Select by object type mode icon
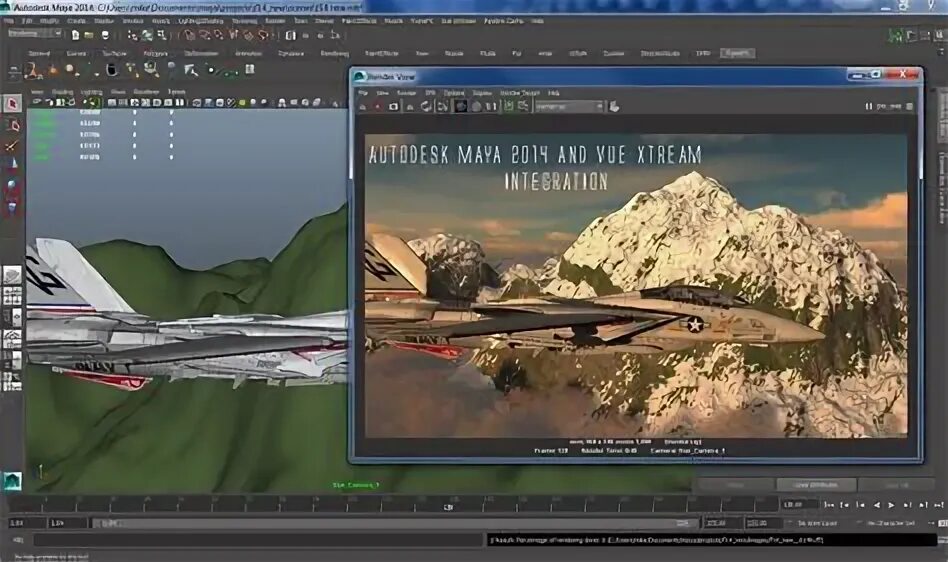Image resolution: width=948 pixels, height=562 pixels. [x=147, y=35]
